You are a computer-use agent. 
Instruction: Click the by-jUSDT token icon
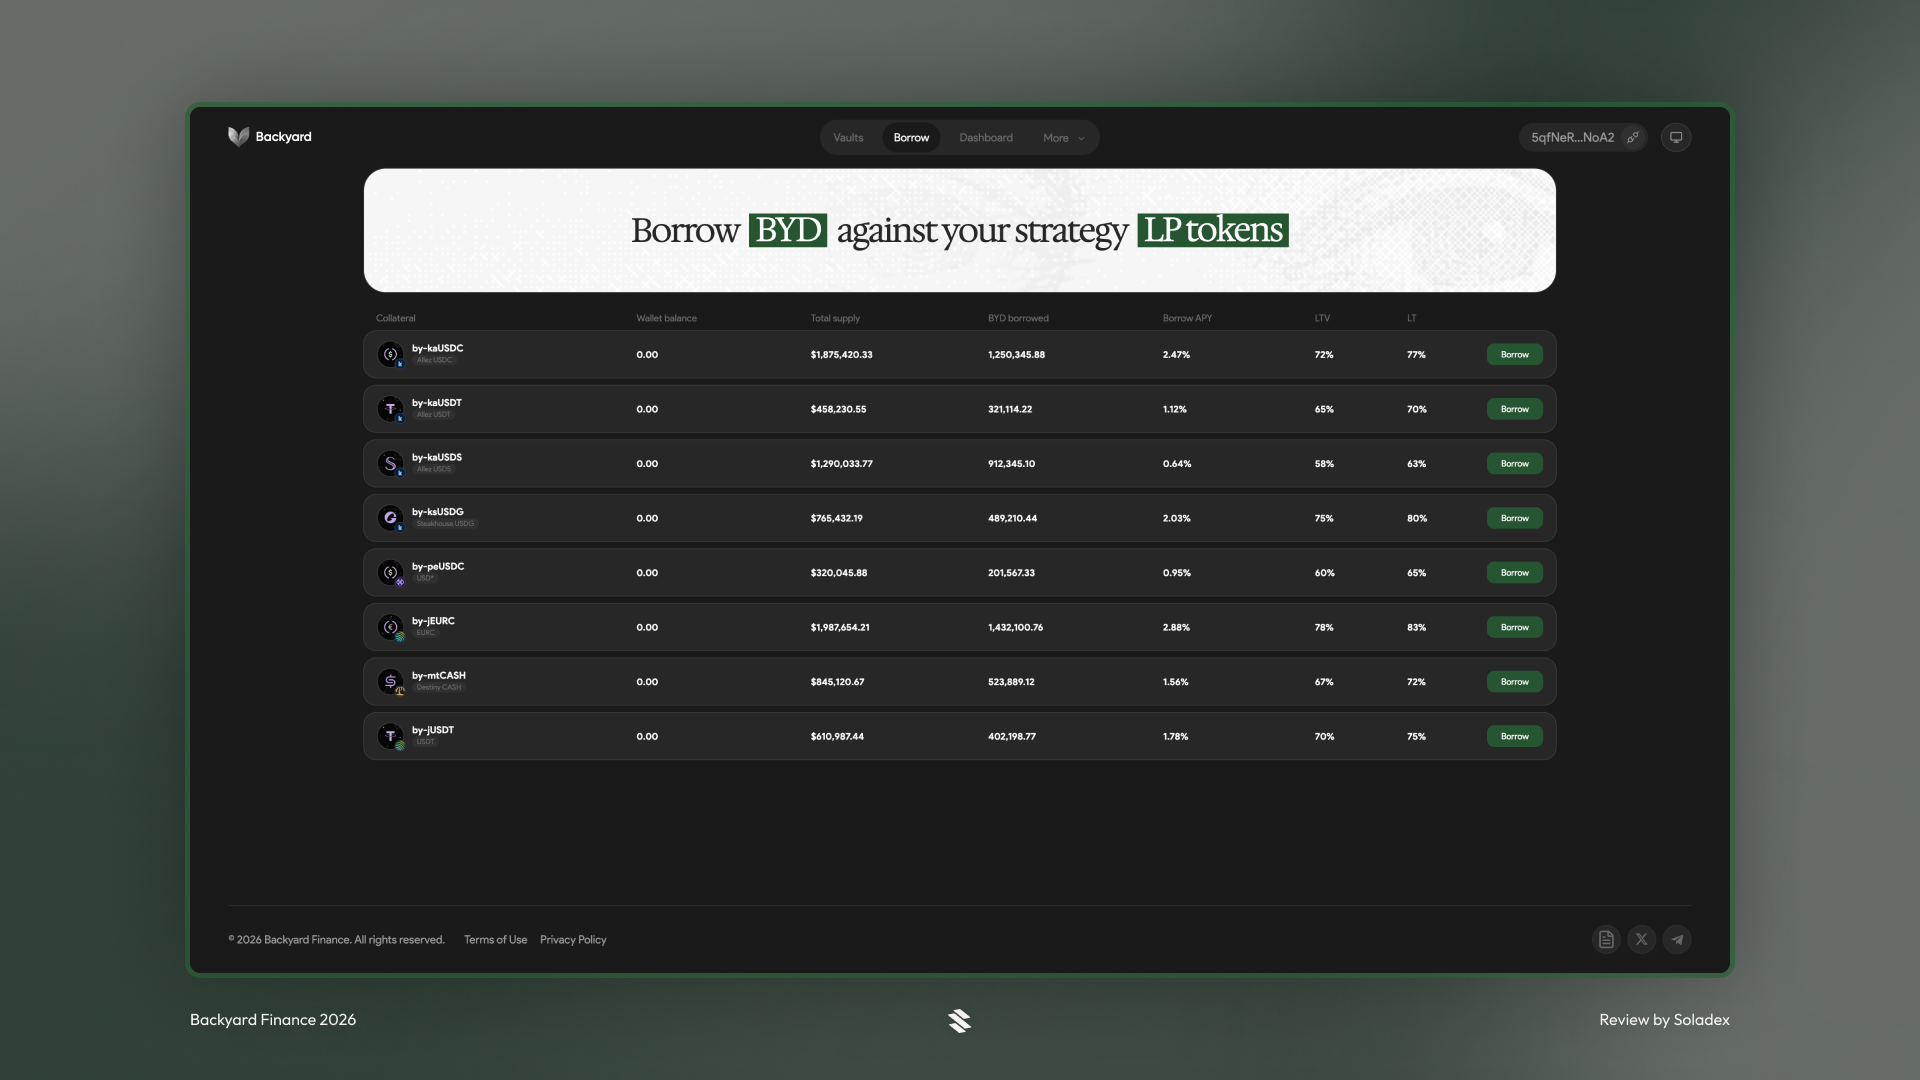(x=391, y=736)
